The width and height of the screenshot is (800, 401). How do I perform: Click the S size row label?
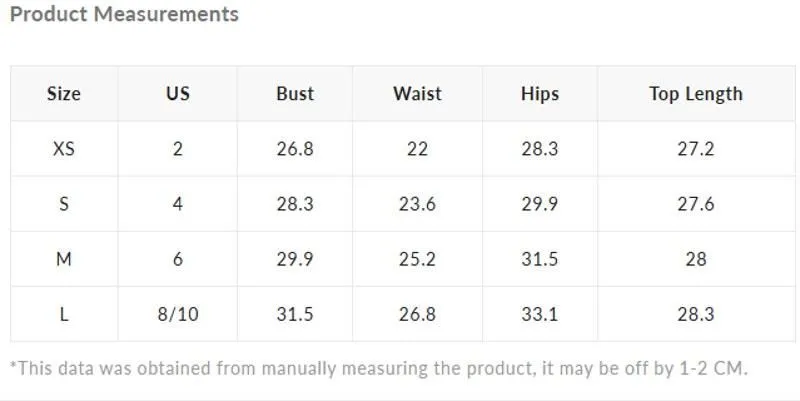tap(64, 204)
